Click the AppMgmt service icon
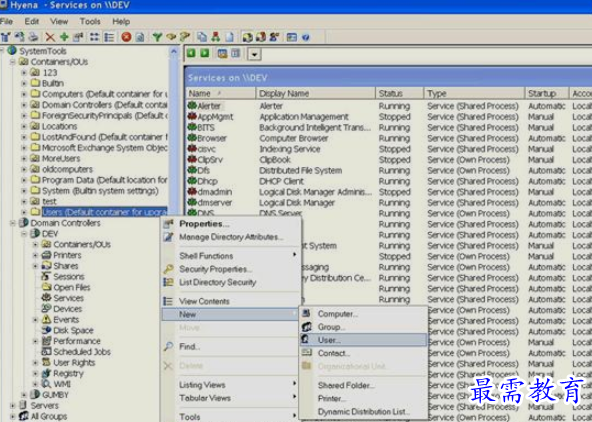 (192, 117)
